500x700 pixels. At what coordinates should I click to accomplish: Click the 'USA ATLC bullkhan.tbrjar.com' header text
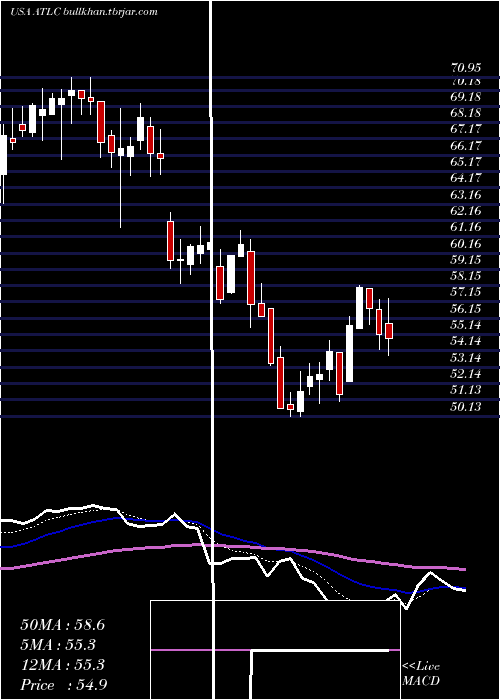click(83, 12)
